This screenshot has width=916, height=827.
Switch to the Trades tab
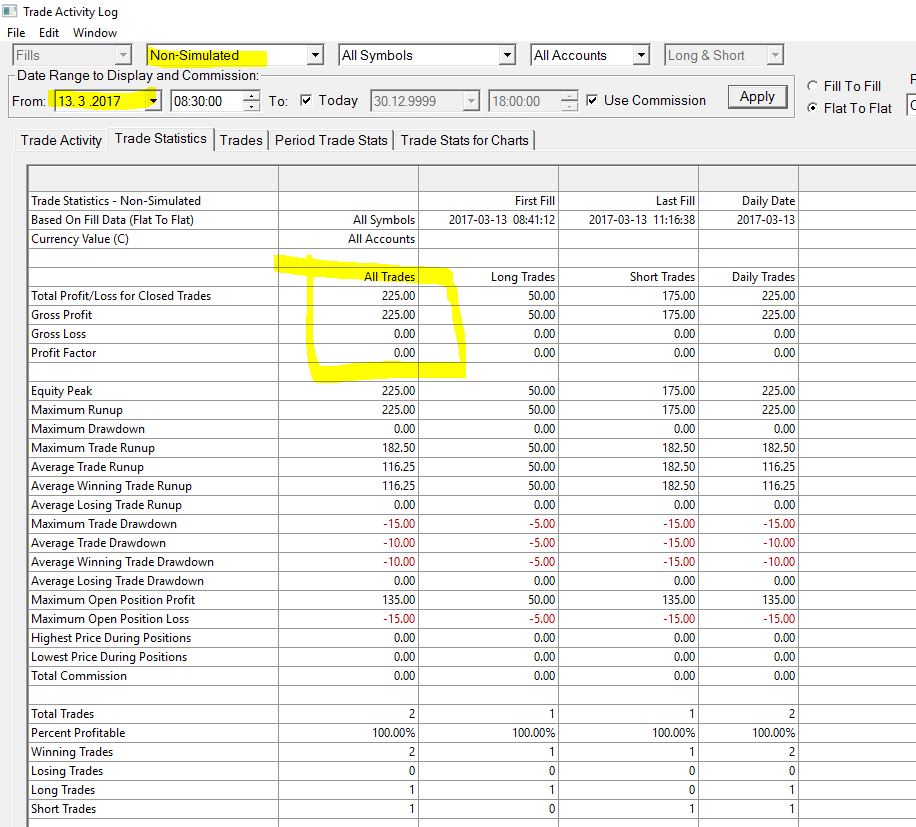(241, 140)
